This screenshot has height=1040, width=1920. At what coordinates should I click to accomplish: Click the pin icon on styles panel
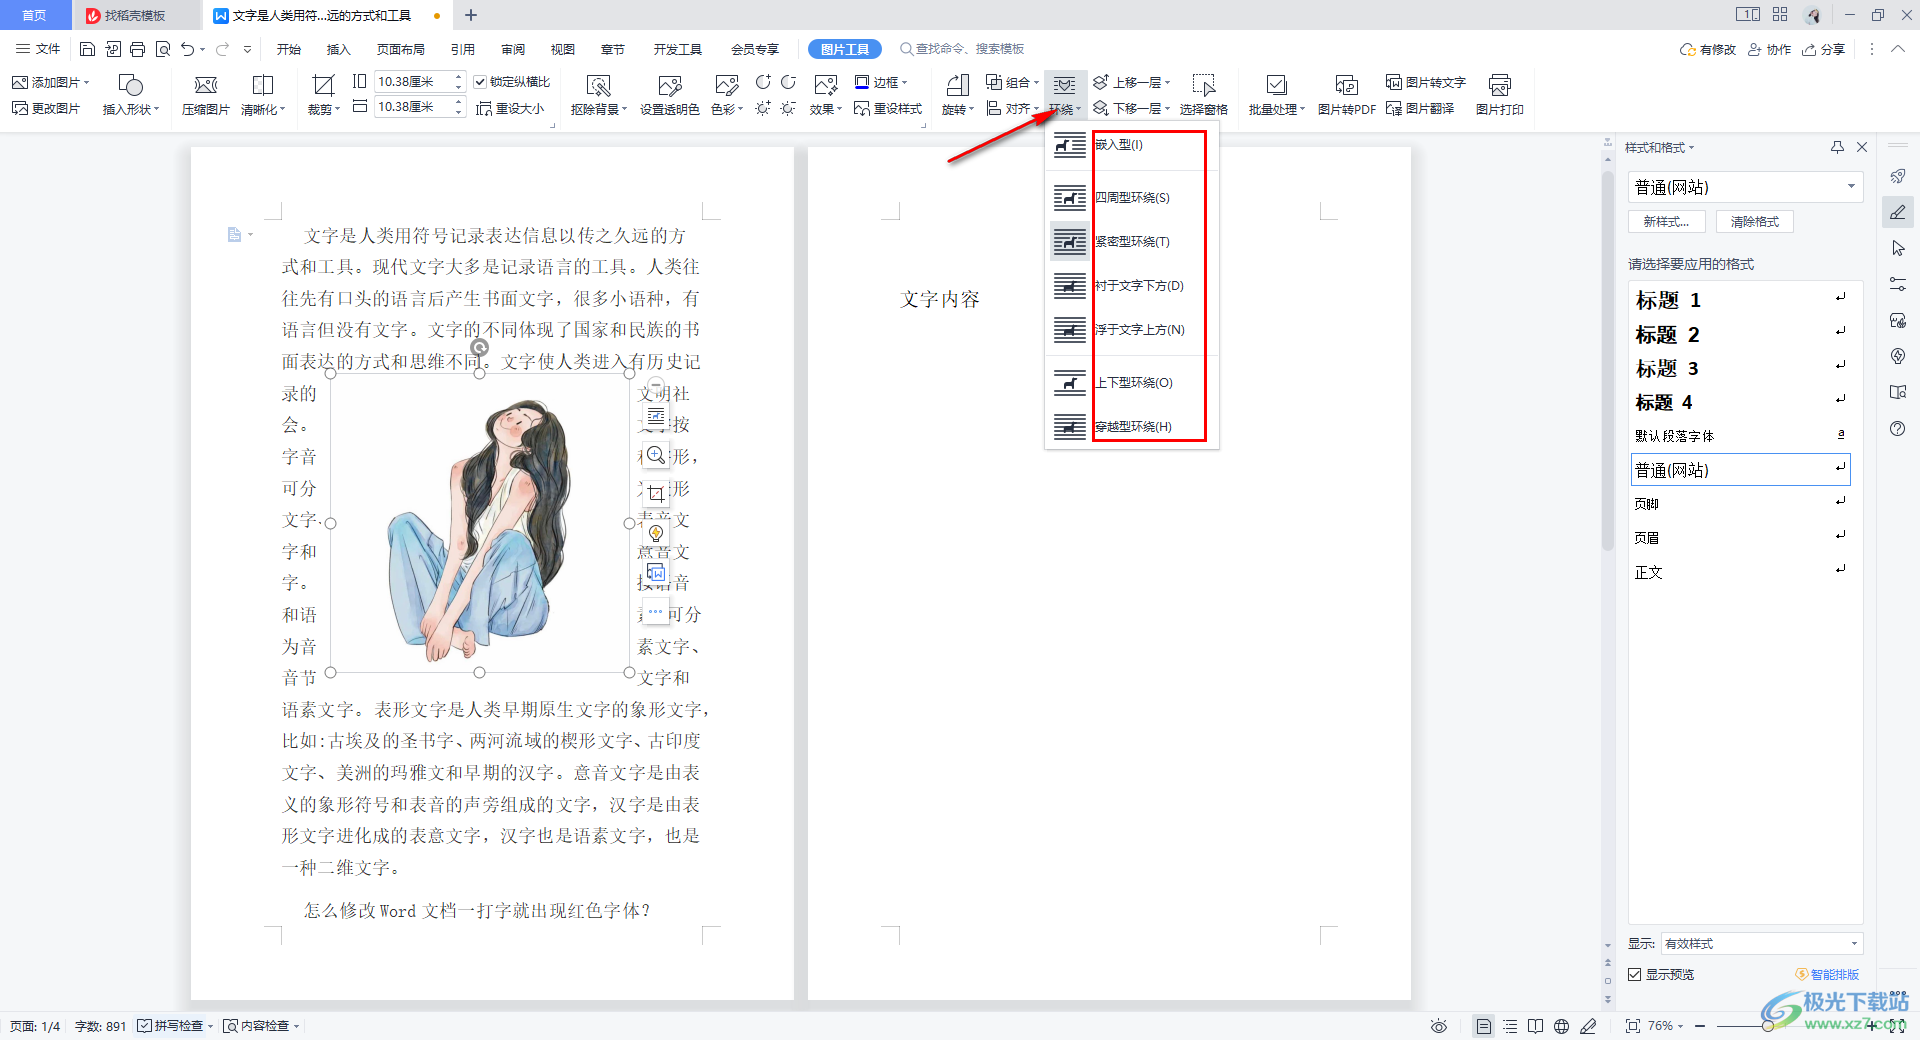point(1837,147)
